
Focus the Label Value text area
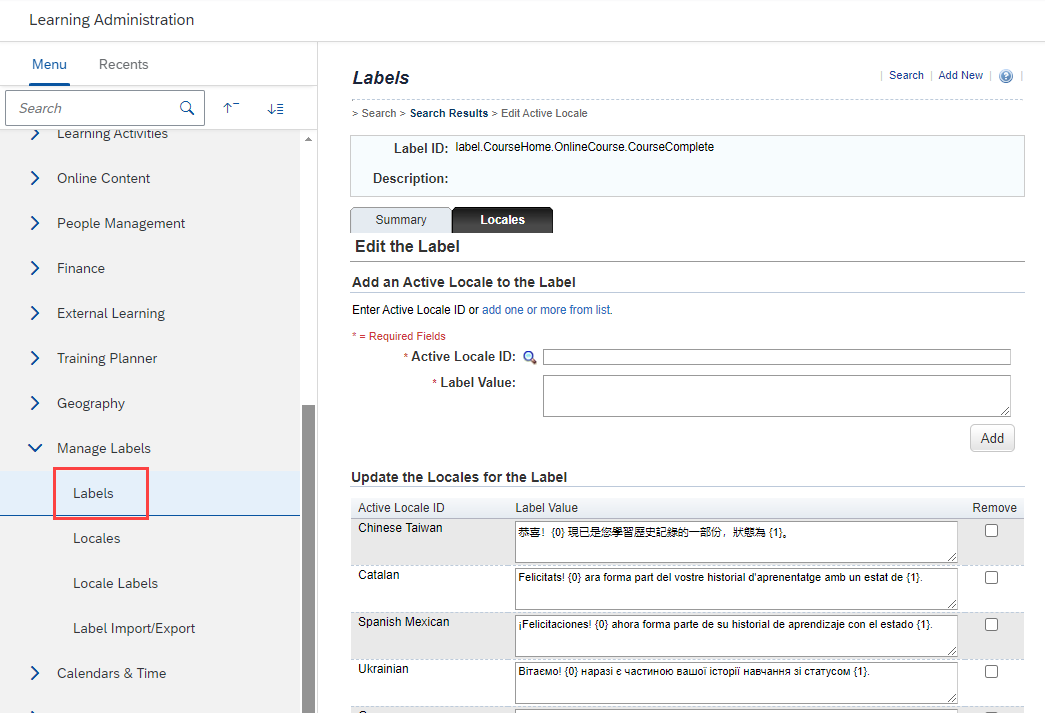tap(776, 396)
